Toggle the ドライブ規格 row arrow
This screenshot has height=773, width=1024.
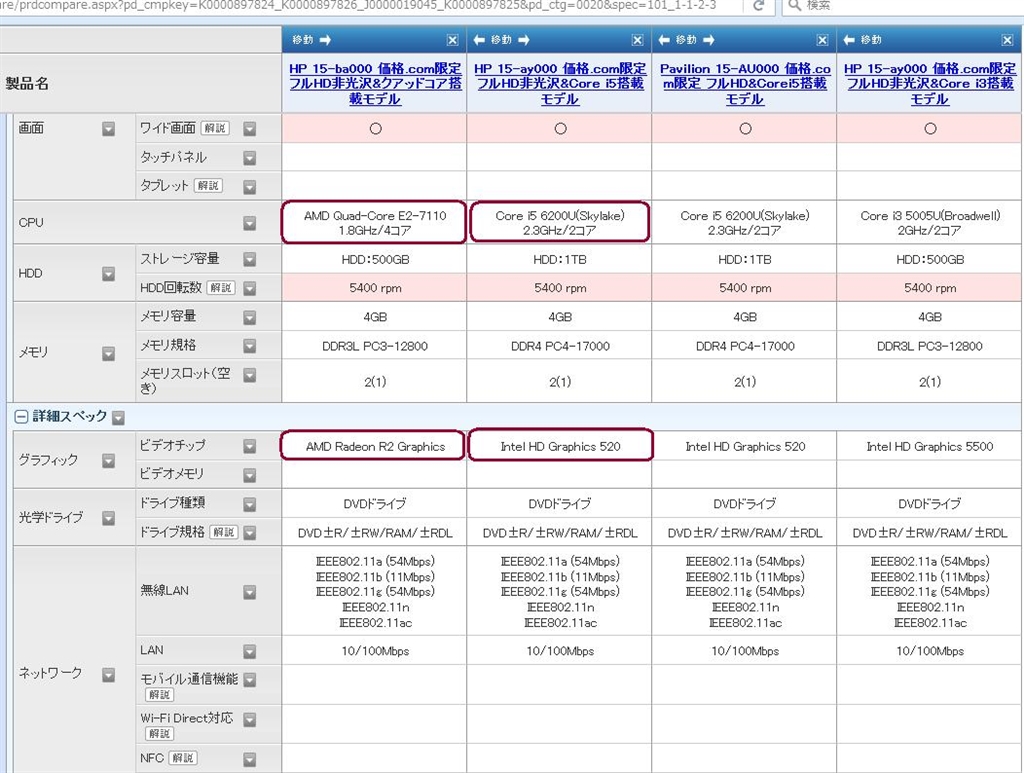pos(249,533)
